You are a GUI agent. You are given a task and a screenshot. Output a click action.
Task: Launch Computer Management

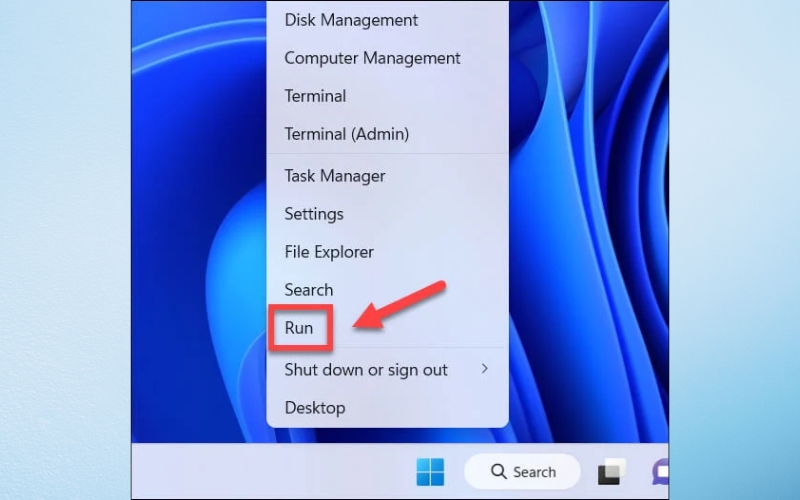(x=372, y=58)
